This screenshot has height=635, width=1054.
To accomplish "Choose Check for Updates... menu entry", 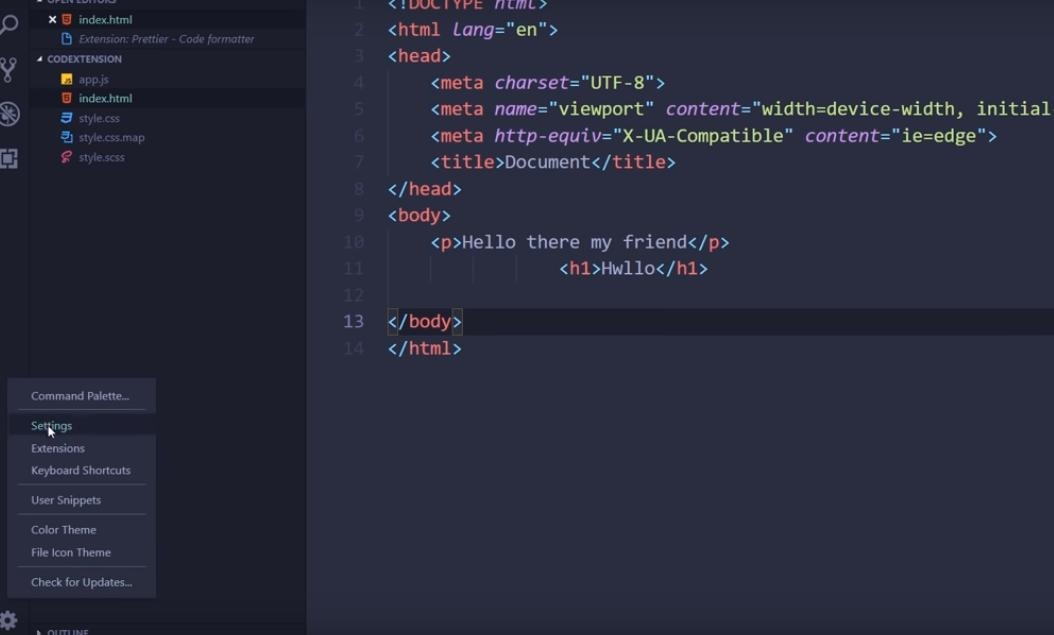I will 81,582.
